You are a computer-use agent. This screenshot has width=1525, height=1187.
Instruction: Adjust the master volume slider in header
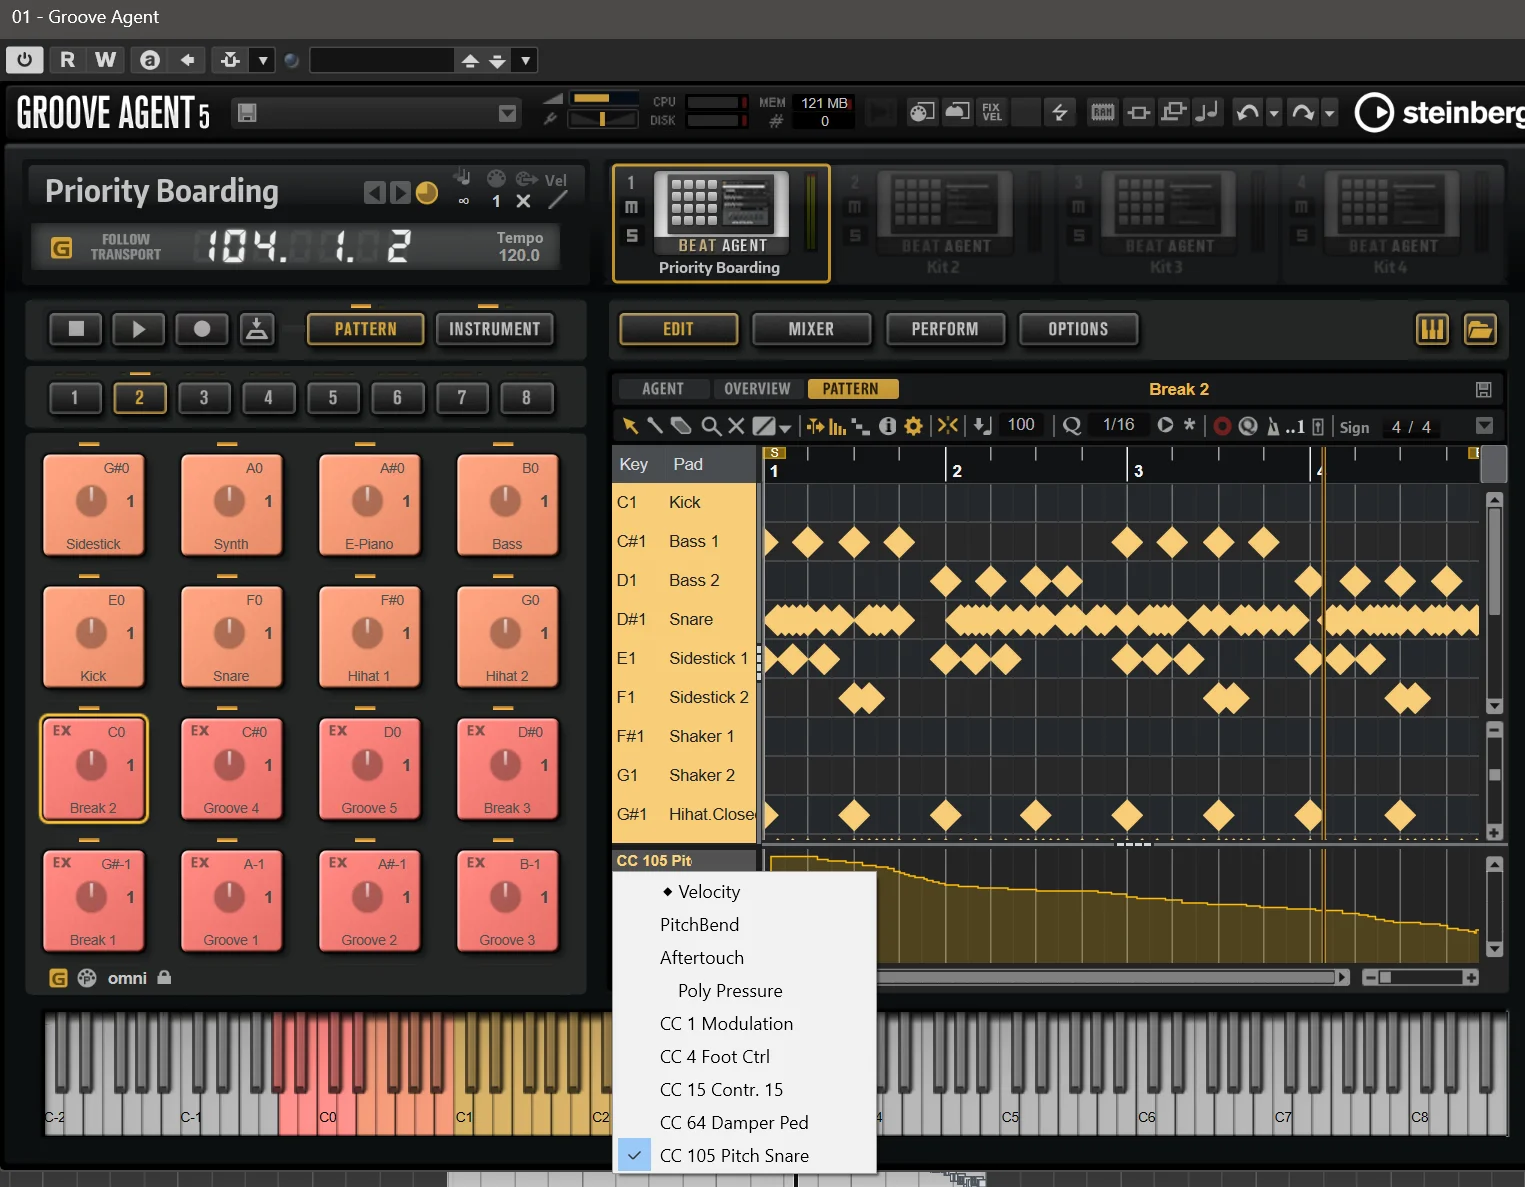[604, 98]
